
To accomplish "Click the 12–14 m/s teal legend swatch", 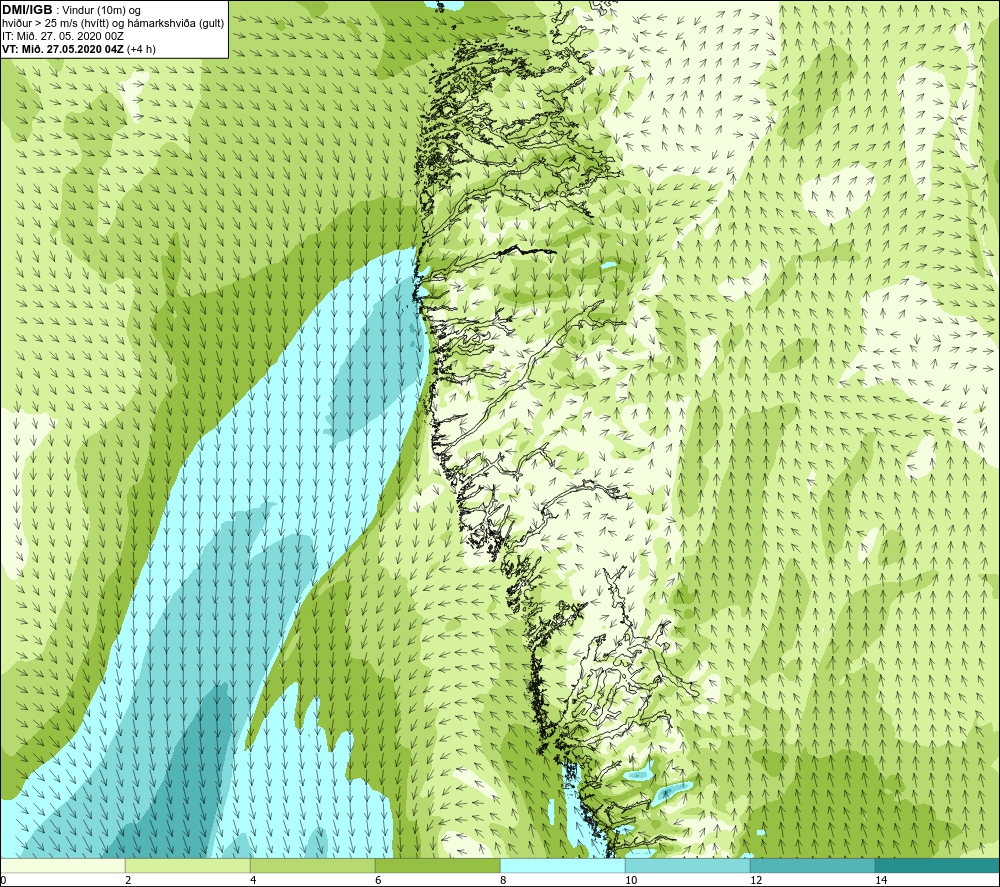I will coord(812,865).
